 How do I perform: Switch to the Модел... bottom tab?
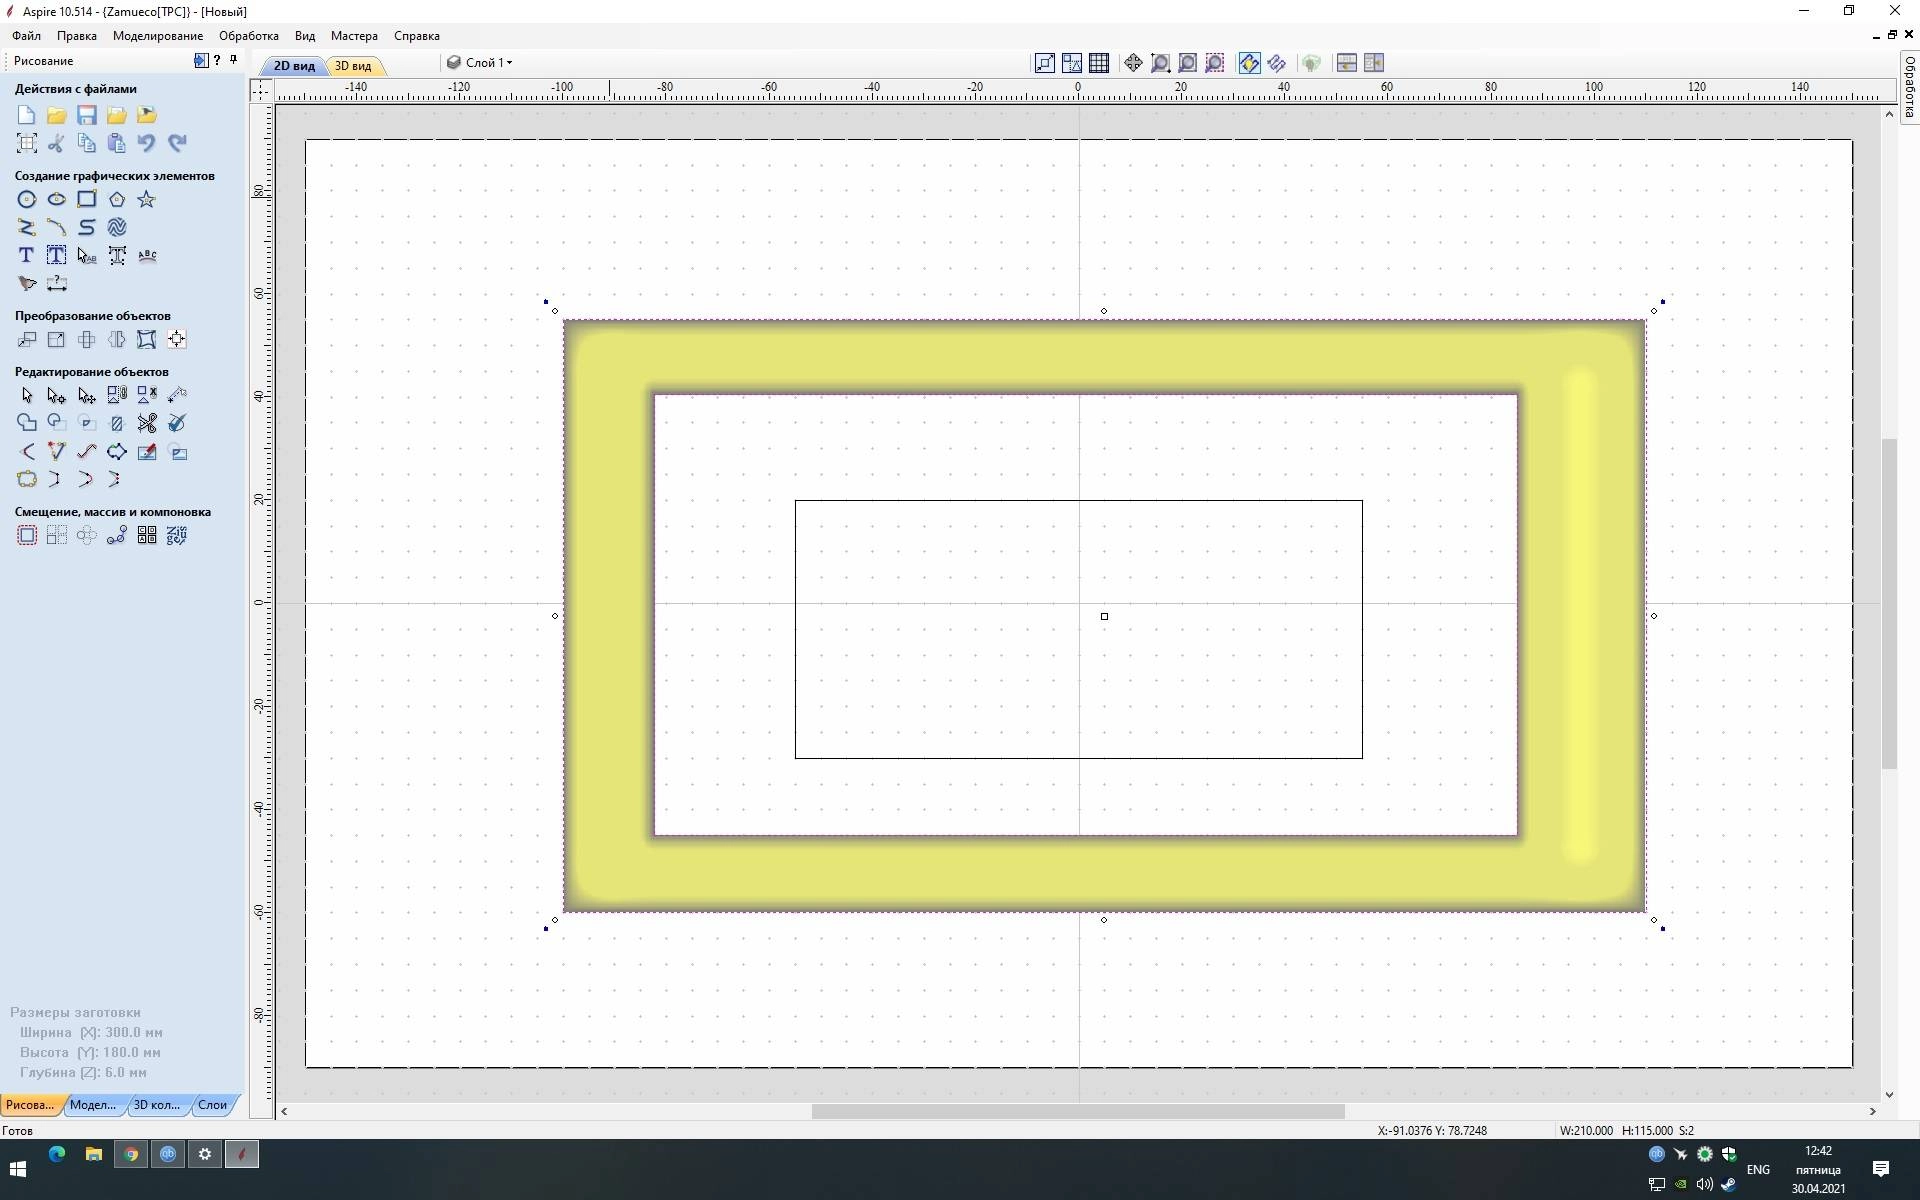click(x=93, y=1104)
